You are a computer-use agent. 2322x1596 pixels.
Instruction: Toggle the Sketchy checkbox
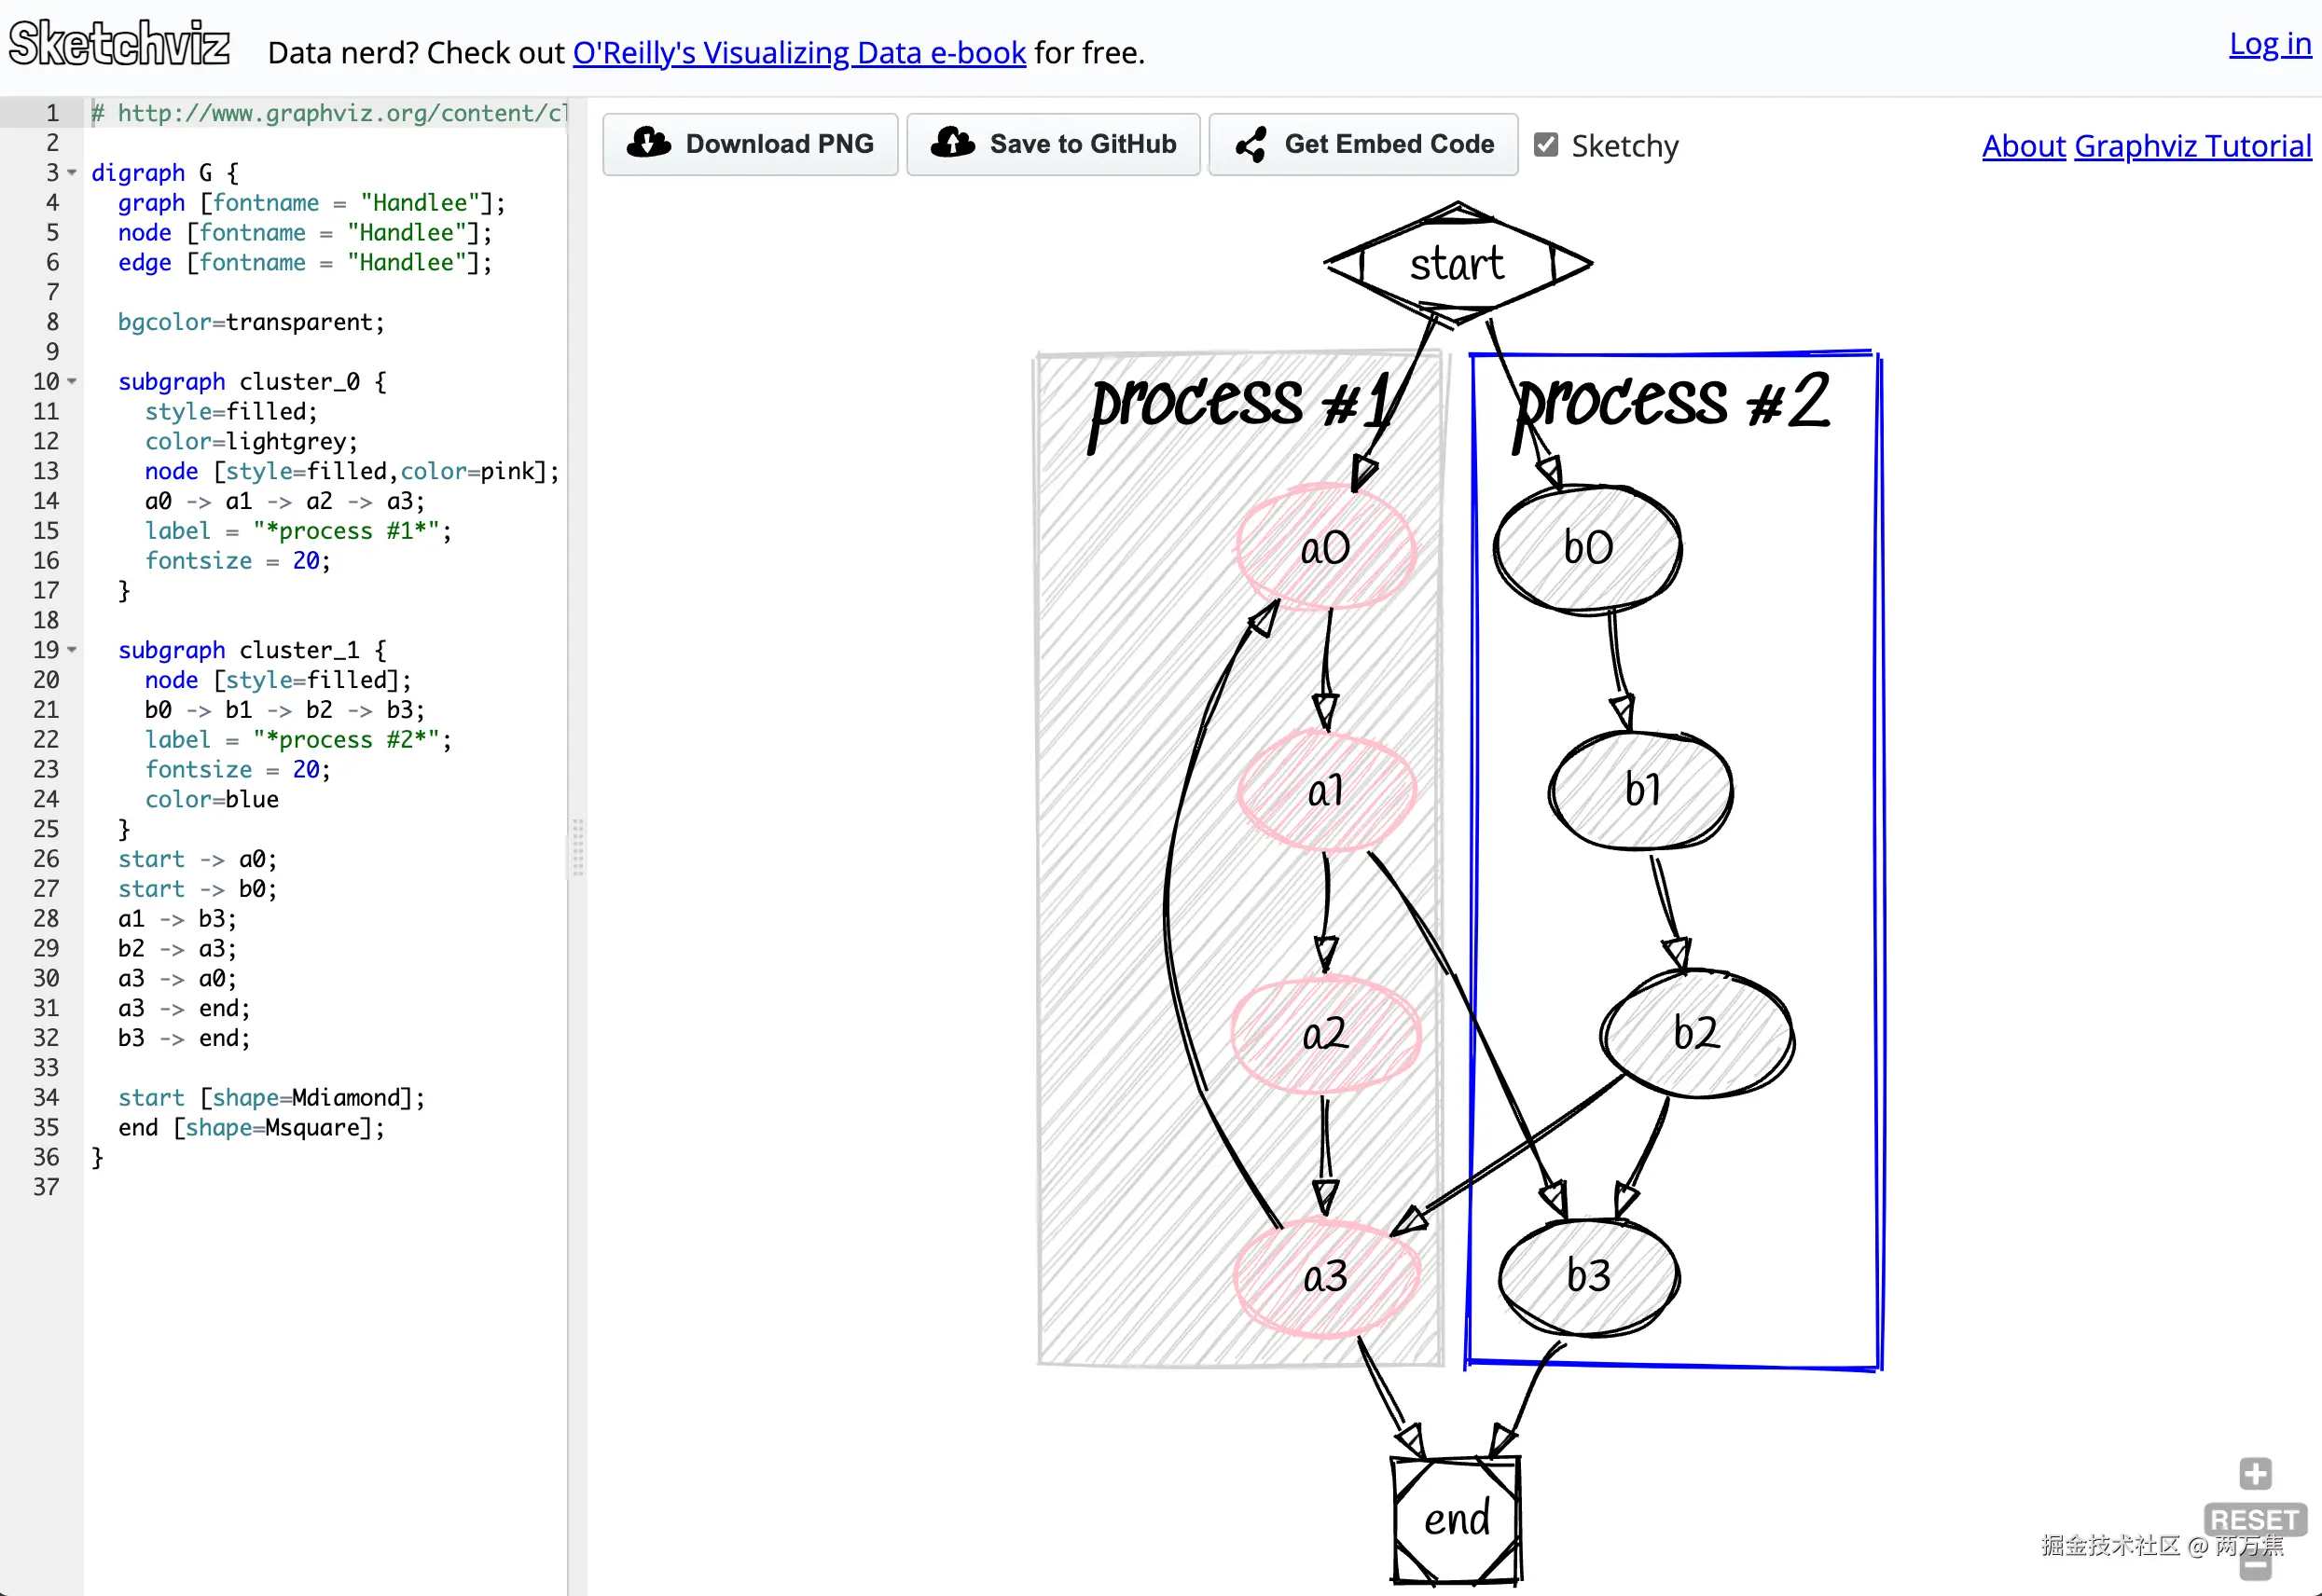coord(1546,145)
